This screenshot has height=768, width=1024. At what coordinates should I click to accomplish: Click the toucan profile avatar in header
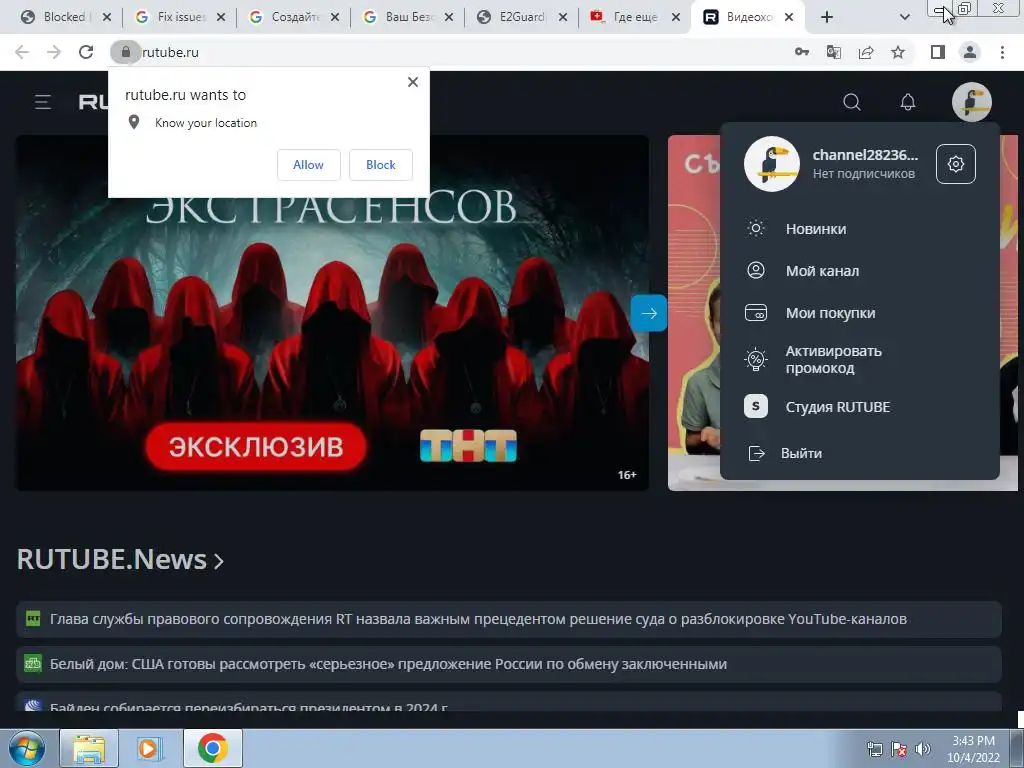tap(972, 102)
